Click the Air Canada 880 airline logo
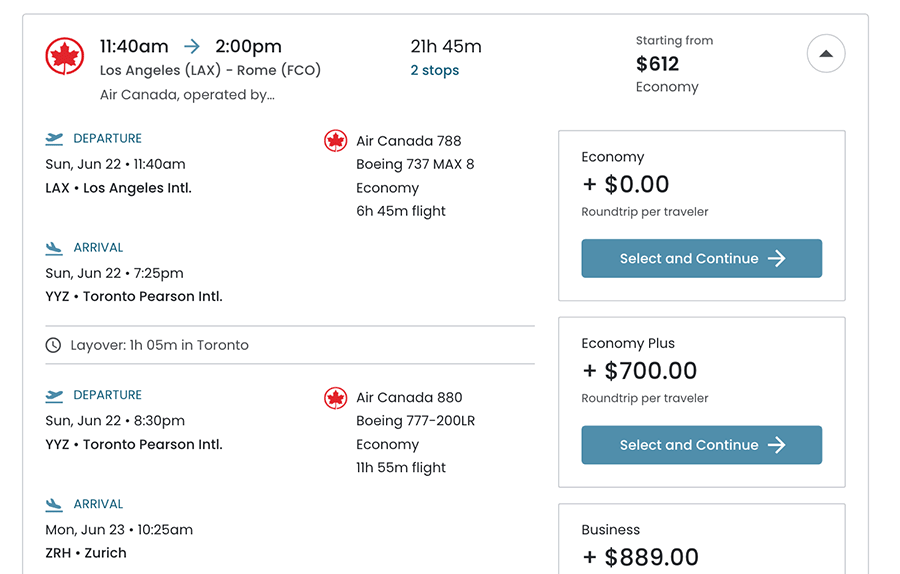This screenshot has height=574, width=900. pos(336,398)
